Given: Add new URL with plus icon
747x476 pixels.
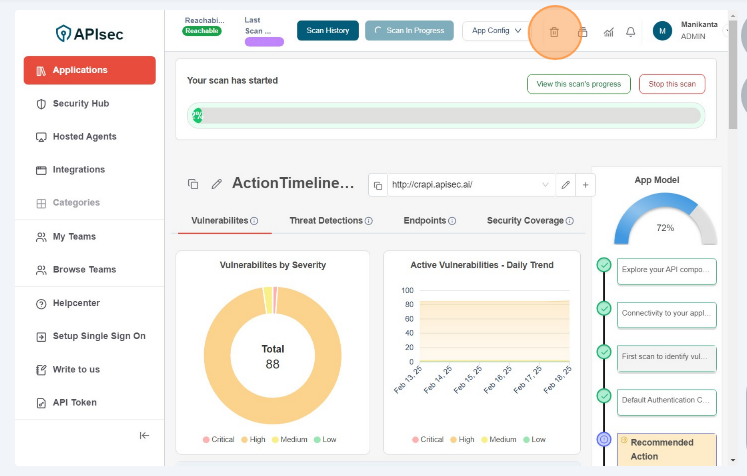Looking at the screenshot, I should pos(586,185).
